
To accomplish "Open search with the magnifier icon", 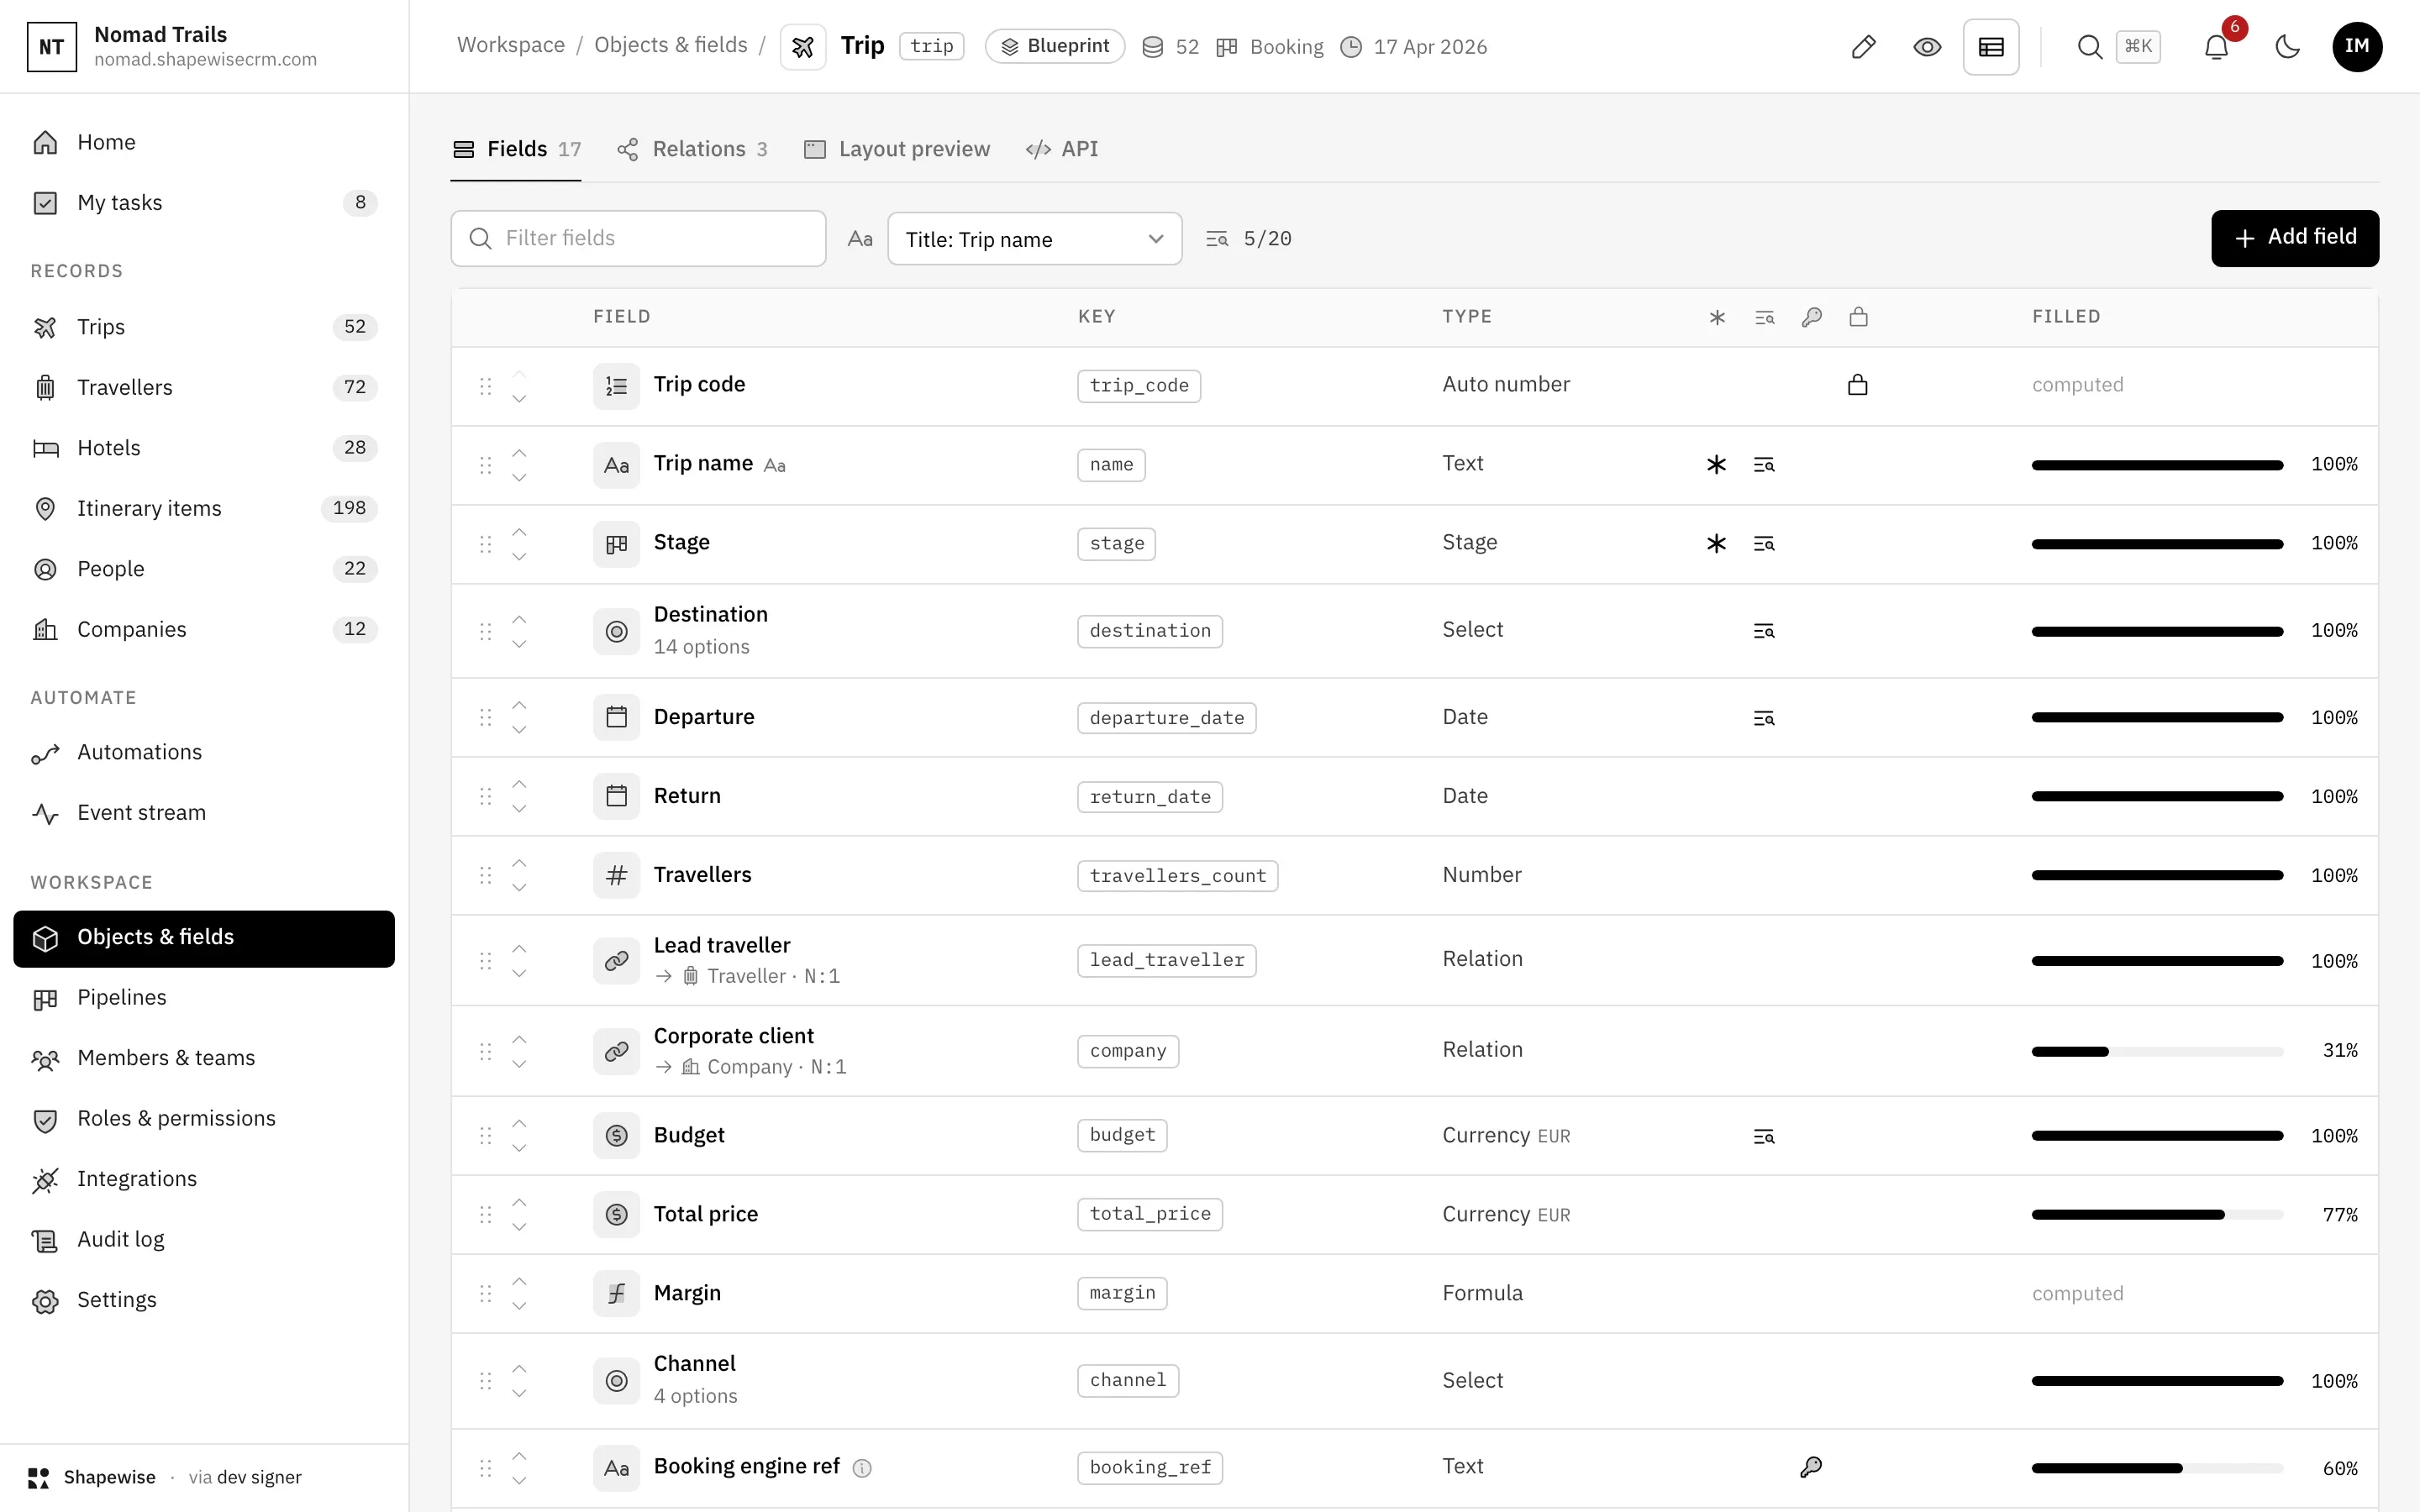I will [2090, 47].
